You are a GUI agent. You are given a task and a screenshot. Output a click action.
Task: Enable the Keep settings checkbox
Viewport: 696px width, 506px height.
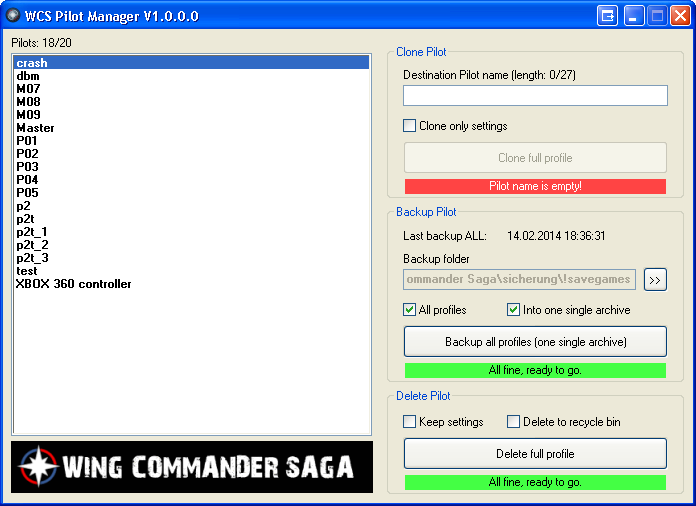pos(409,422)
